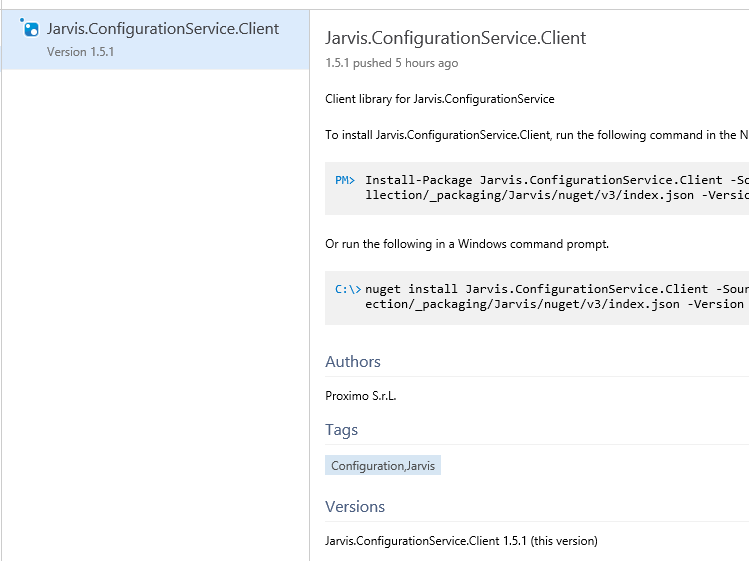Click the C:\> prompt symbol
Viewport: 749px width, 561px height.
tap(348, 289)
